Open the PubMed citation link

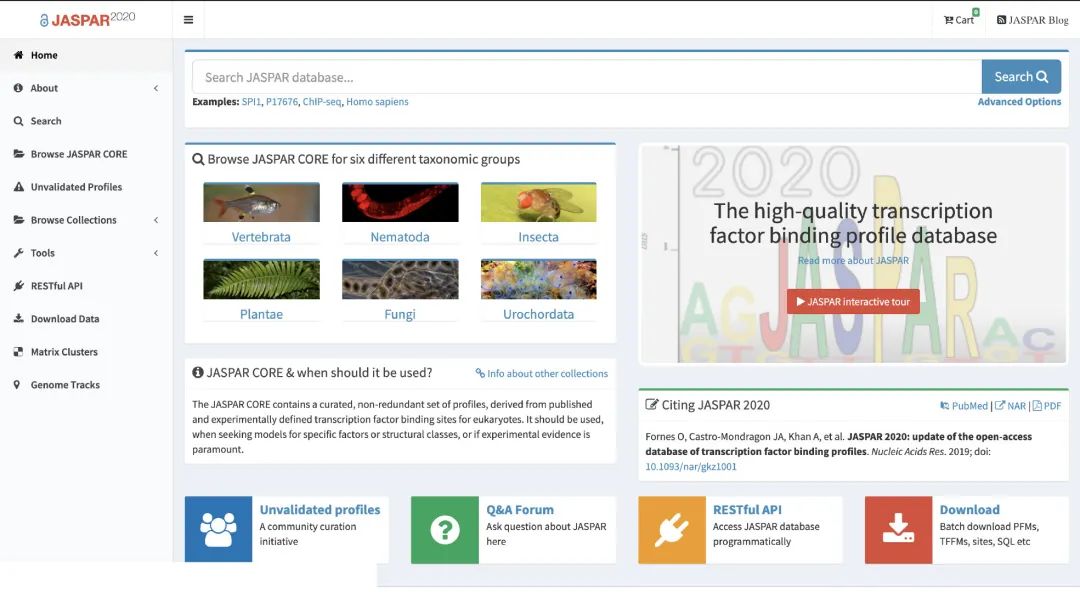[x=964, y=406]
